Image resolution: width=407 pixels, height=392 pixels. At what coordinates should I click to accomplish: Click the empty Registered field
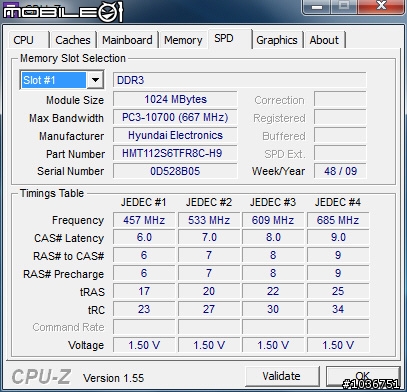pyautogui.click(x=340, y=117)
